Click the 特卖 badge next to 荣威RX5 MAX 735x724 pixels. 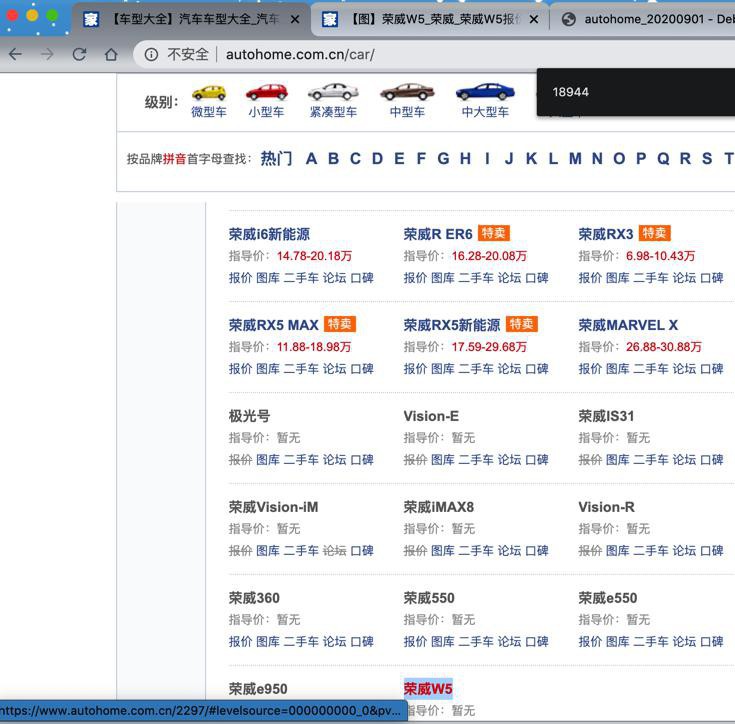pos(339,324)
